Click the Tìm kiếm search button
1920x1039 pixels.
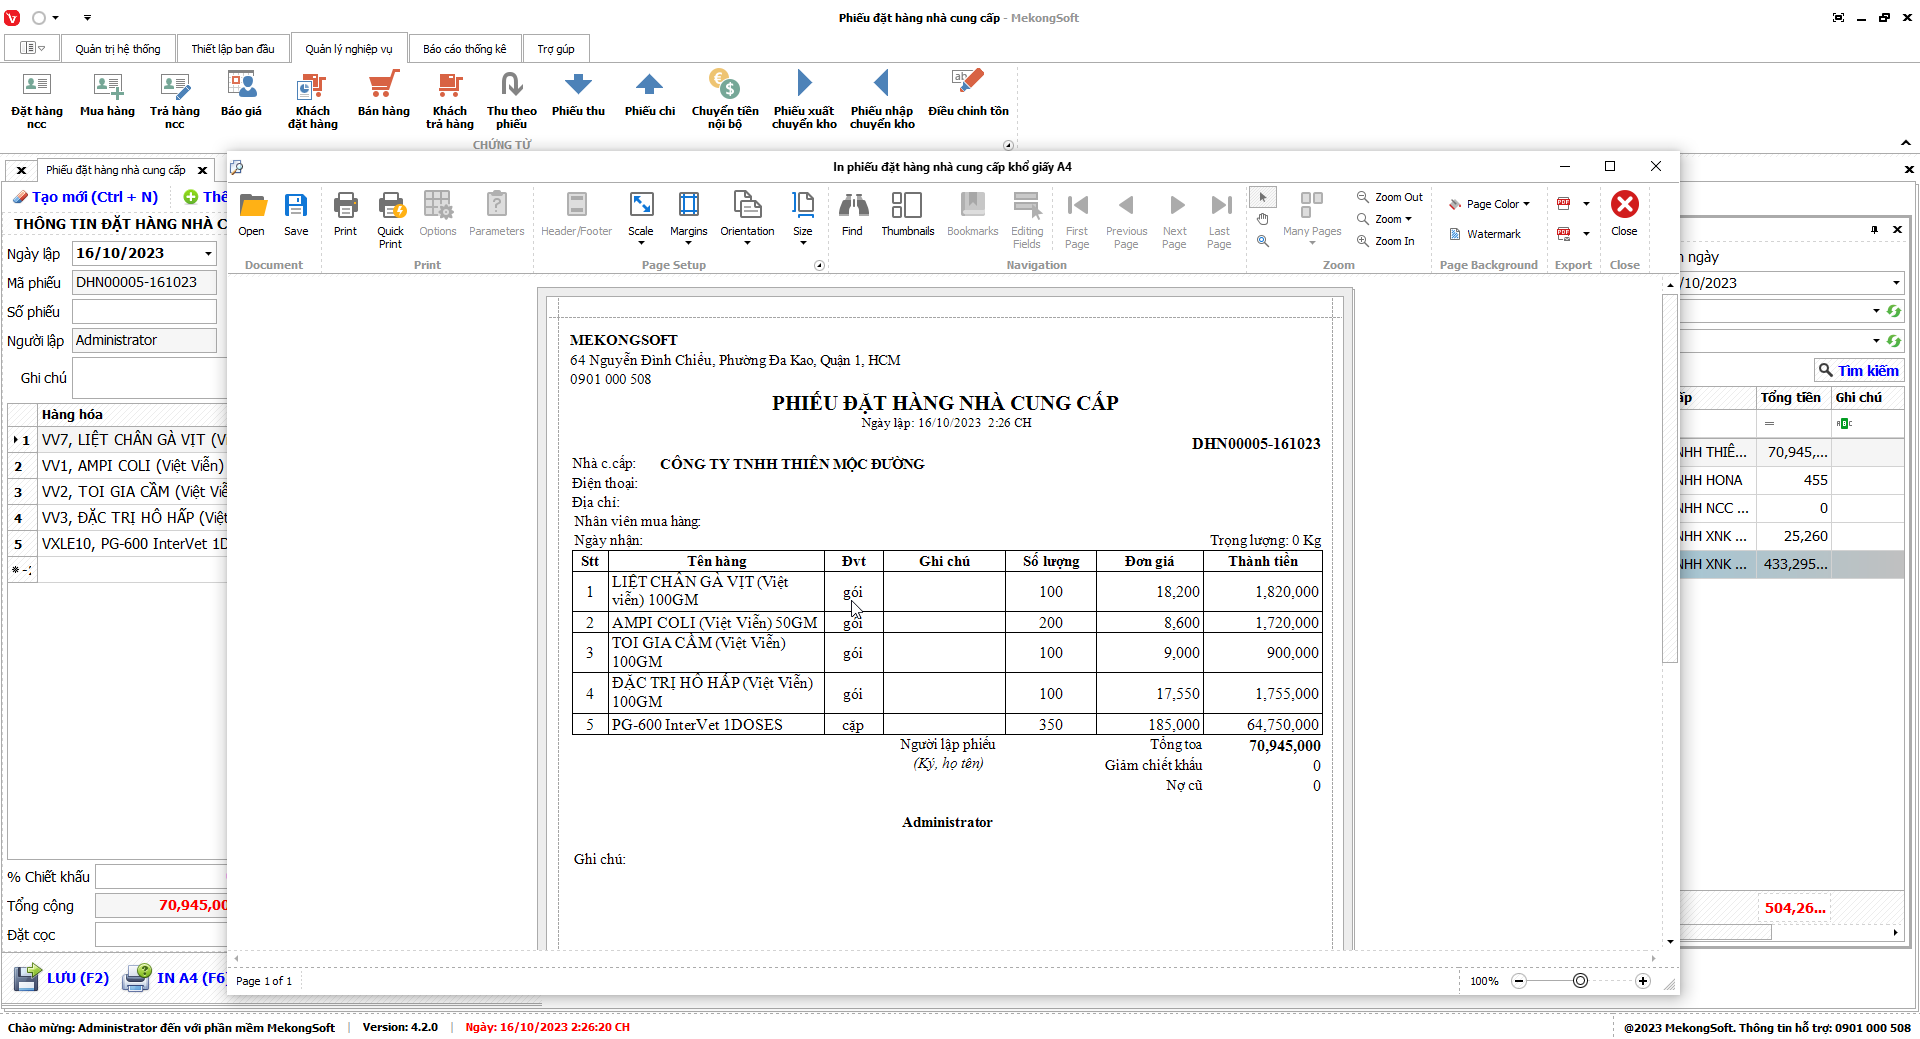(1859, 371)
